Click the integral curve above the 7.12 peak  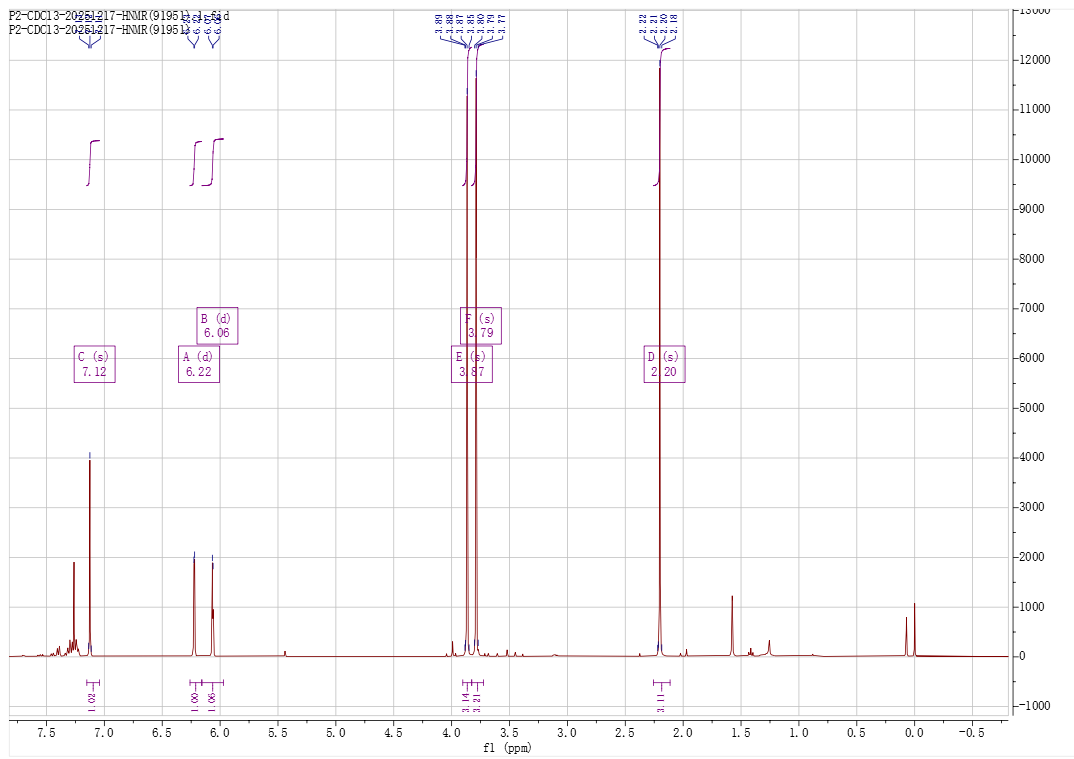tap(92, 160)
